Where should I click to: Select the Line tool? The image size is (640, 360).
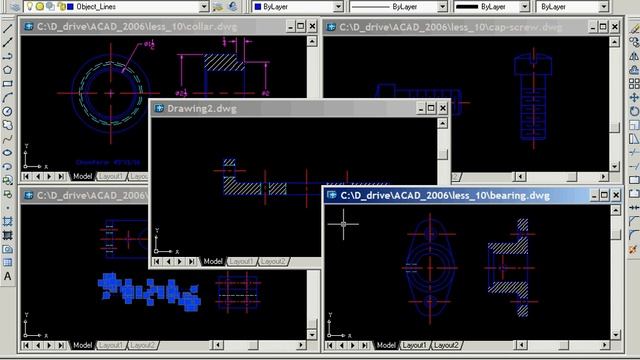7,29
